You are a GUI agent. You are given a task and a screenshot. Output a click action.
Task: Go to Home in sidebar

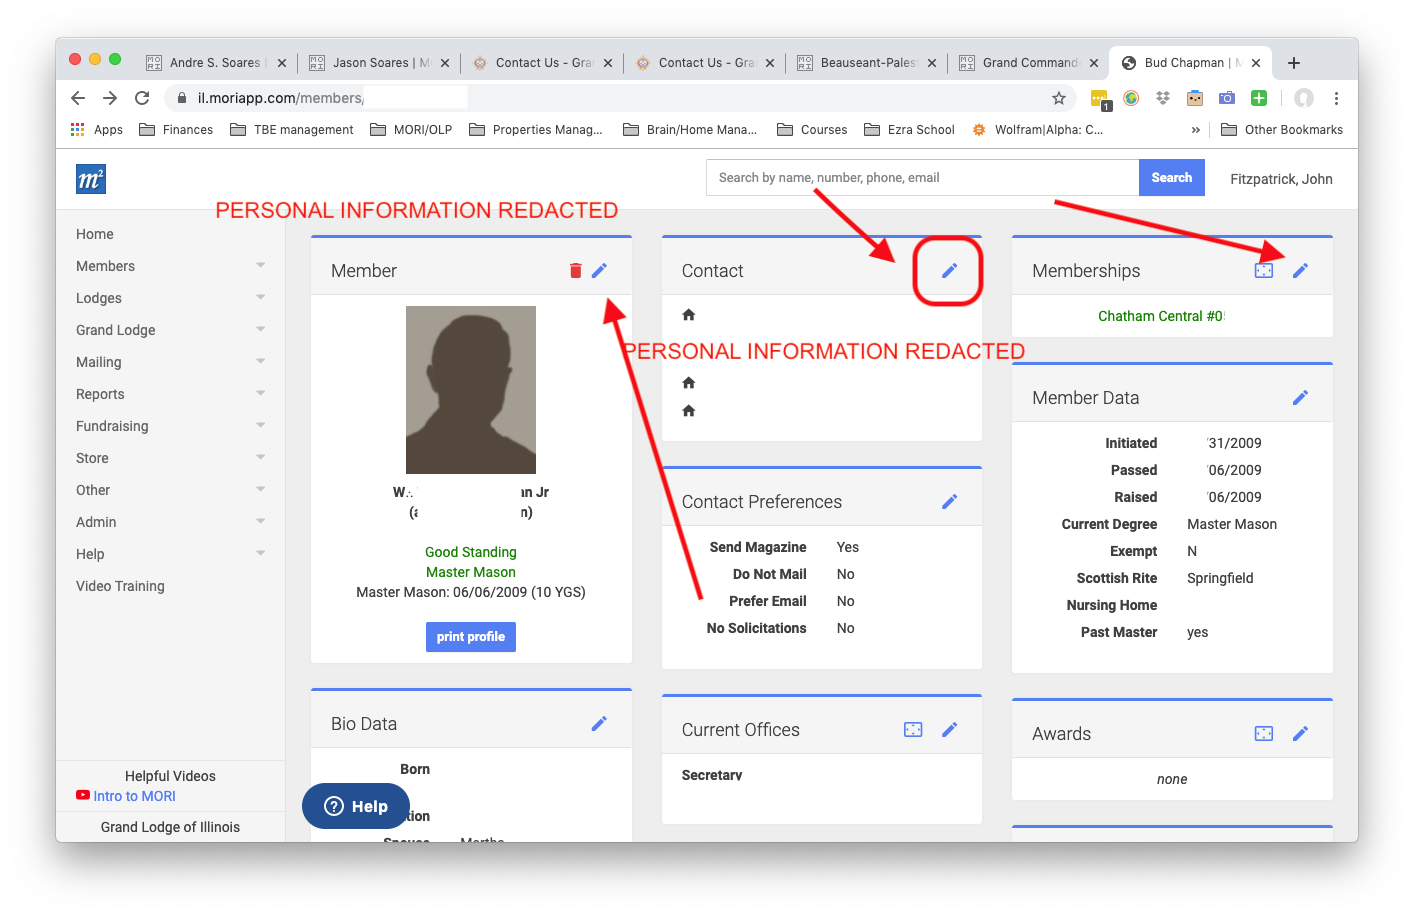pyautogui.click(x=95, y=234)
